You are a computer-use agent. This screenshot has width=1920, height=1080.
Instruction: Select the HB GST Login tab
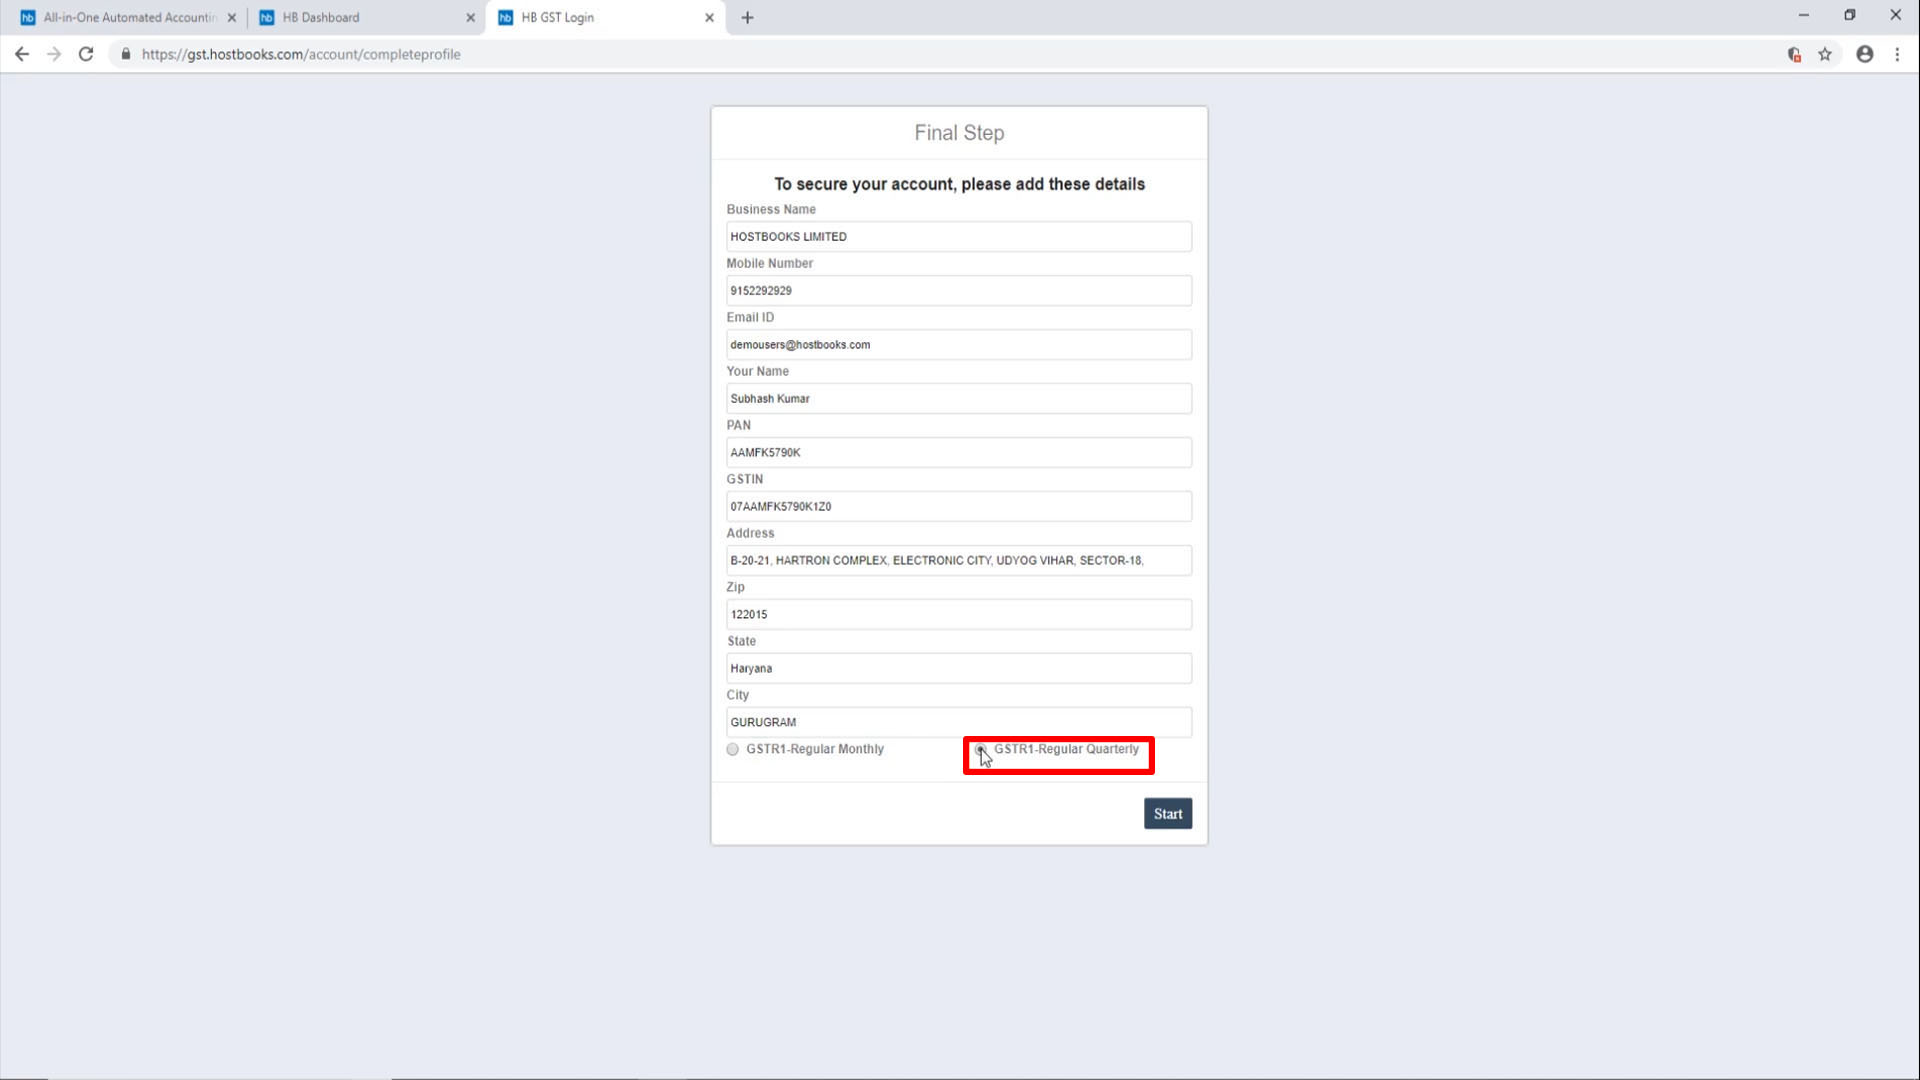(x=605, y=17)
